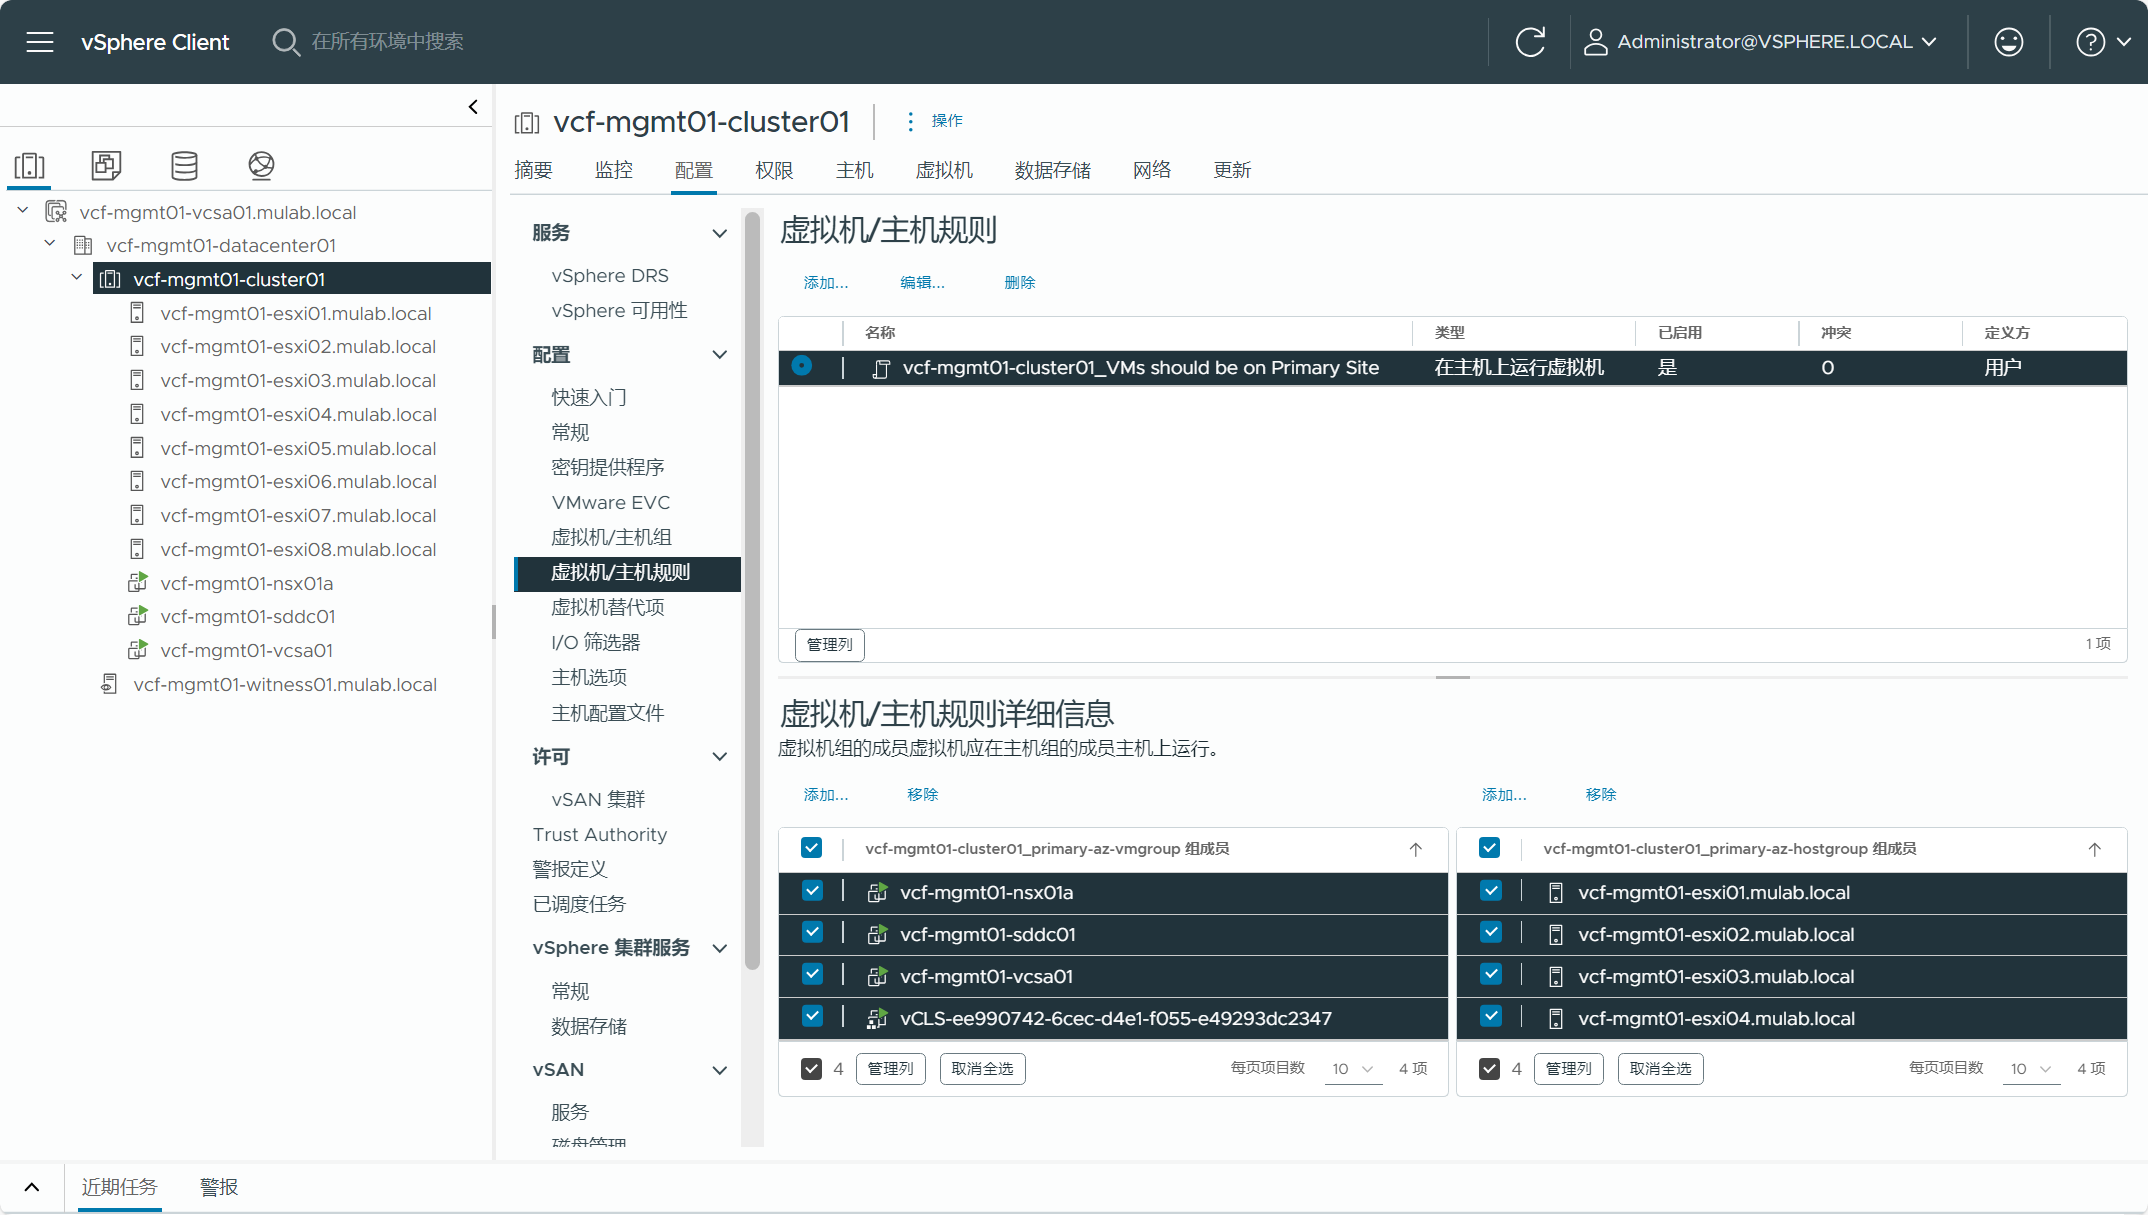Click the refresh icon in header

pos(1530,42)
